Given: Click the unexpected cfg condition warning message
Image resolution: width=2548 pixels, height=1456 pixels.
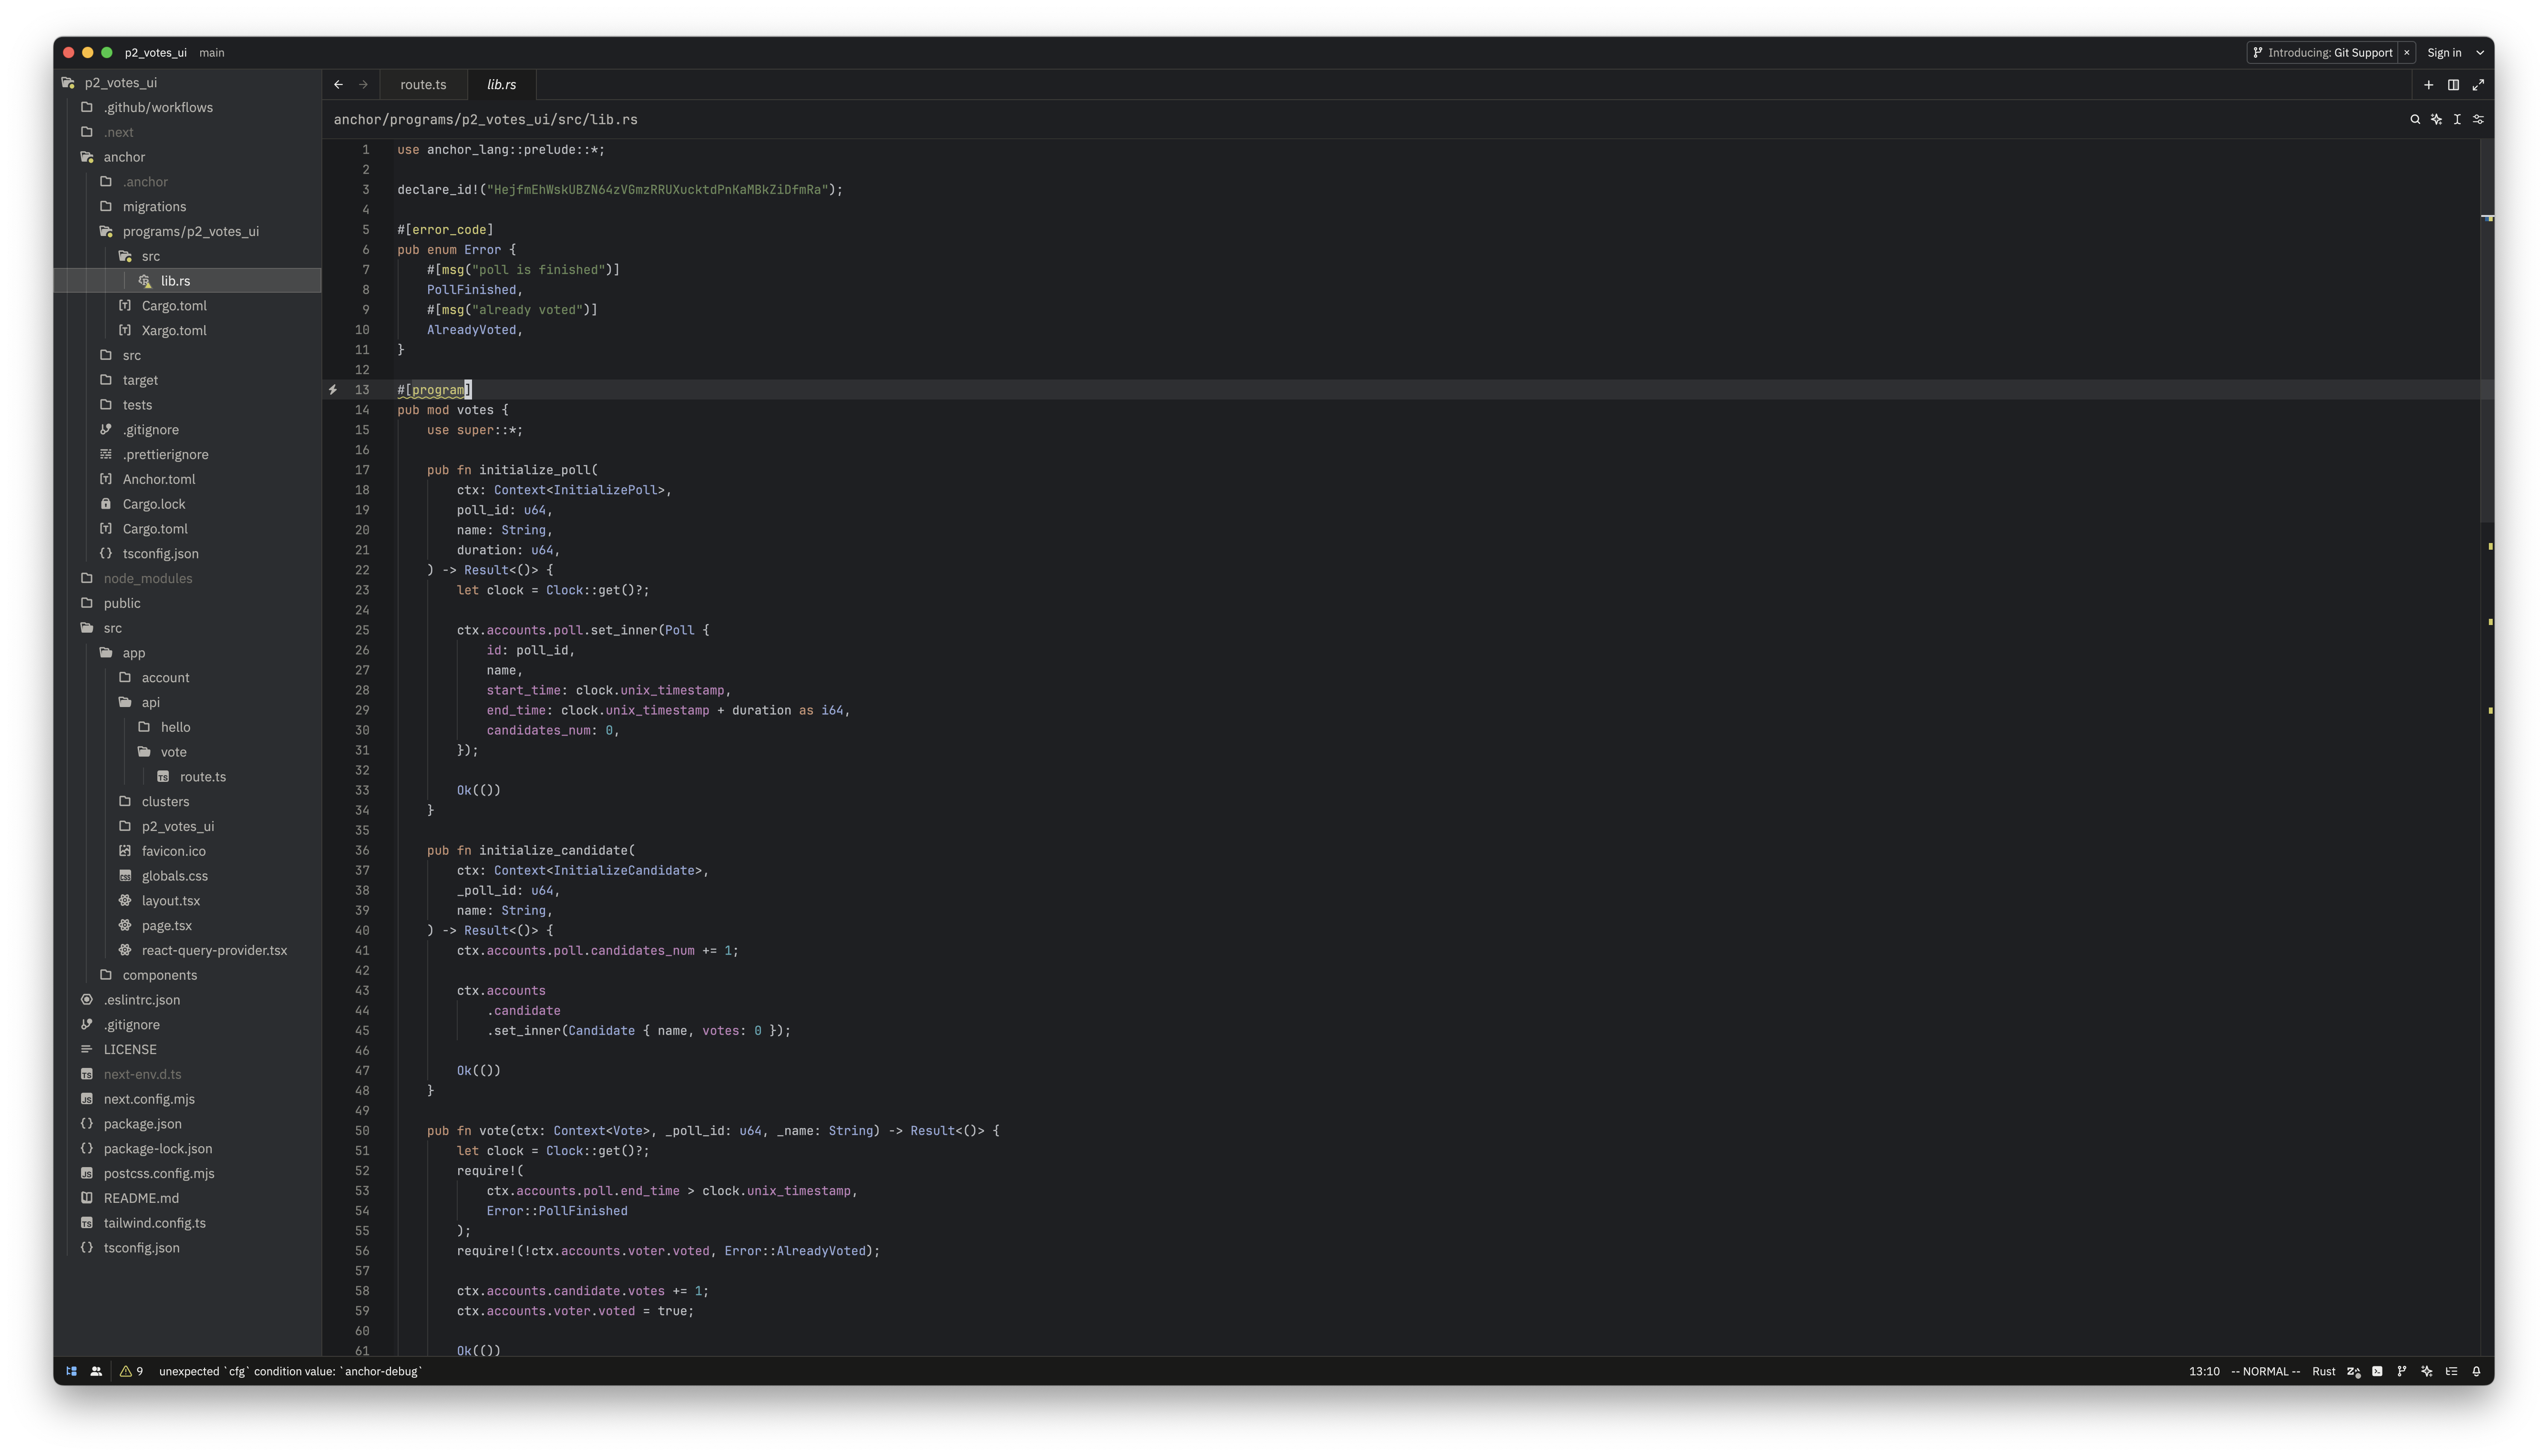Looking at the screenshot, I should tap(290, 1371).
